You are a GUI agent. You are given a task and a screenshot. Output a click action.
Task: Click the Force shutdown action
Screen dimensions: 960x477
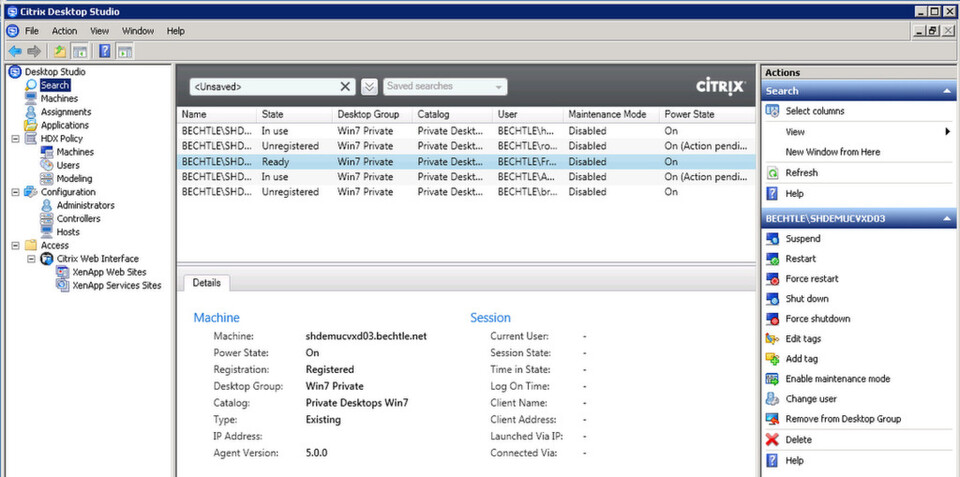tap(817, 319)
